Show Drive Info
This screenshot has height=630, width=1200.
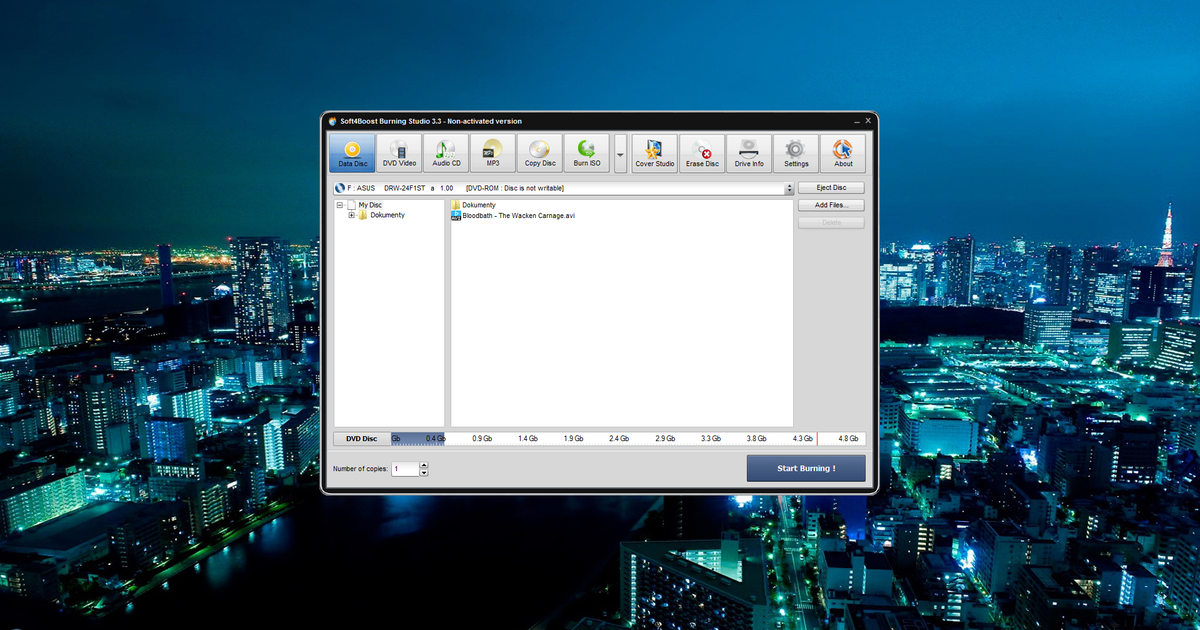point(749,154)
